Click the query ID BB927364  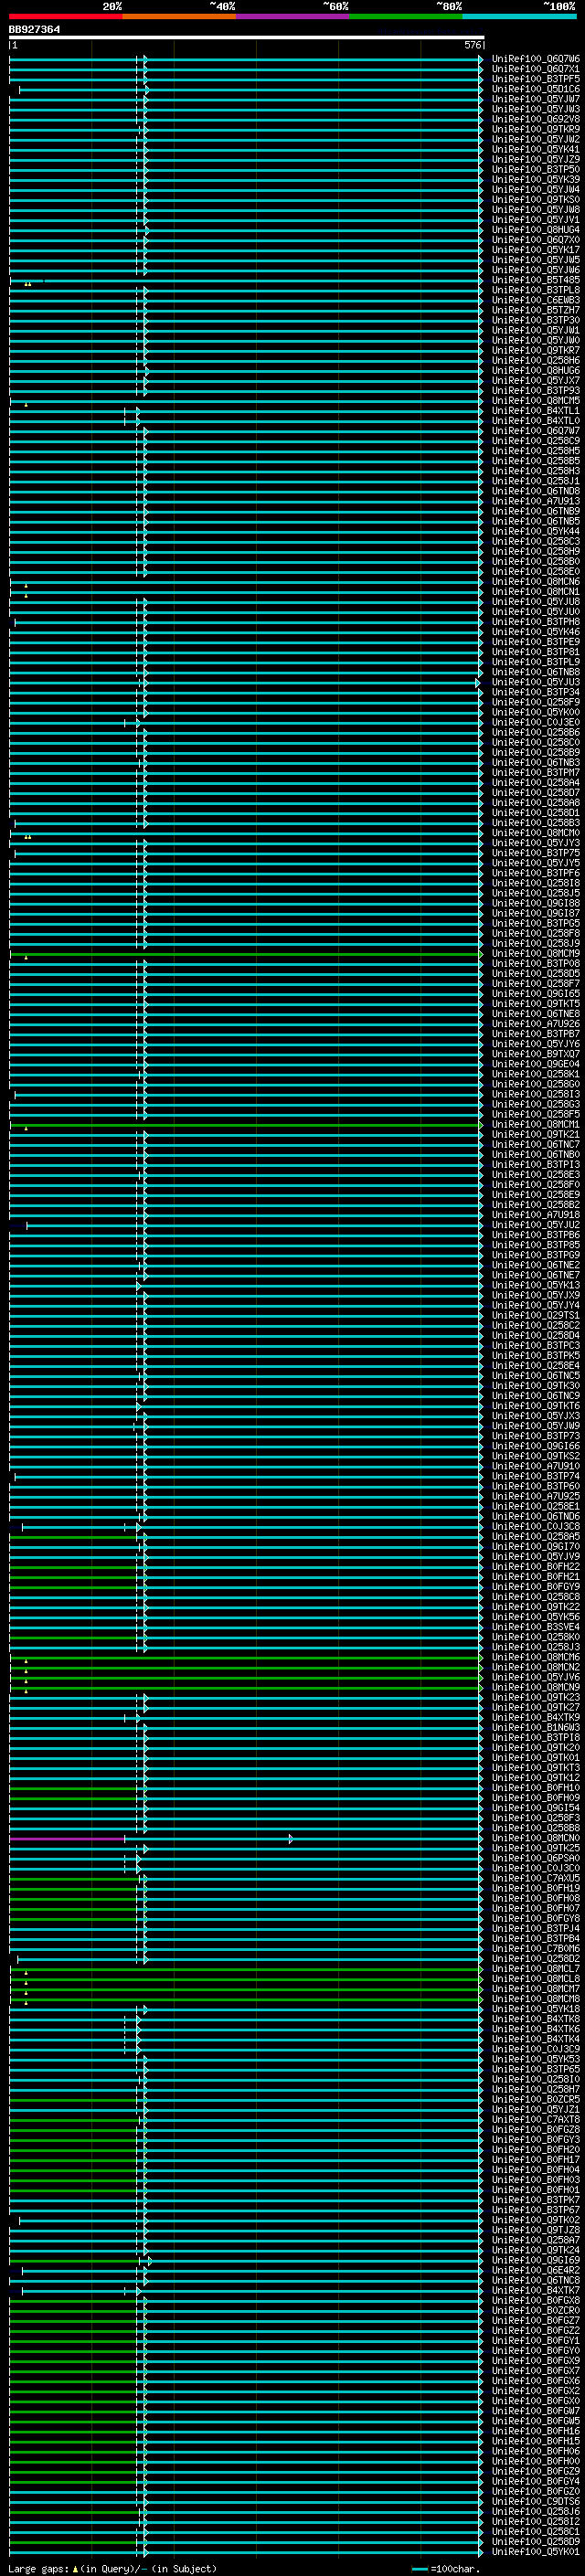(34, 29)
